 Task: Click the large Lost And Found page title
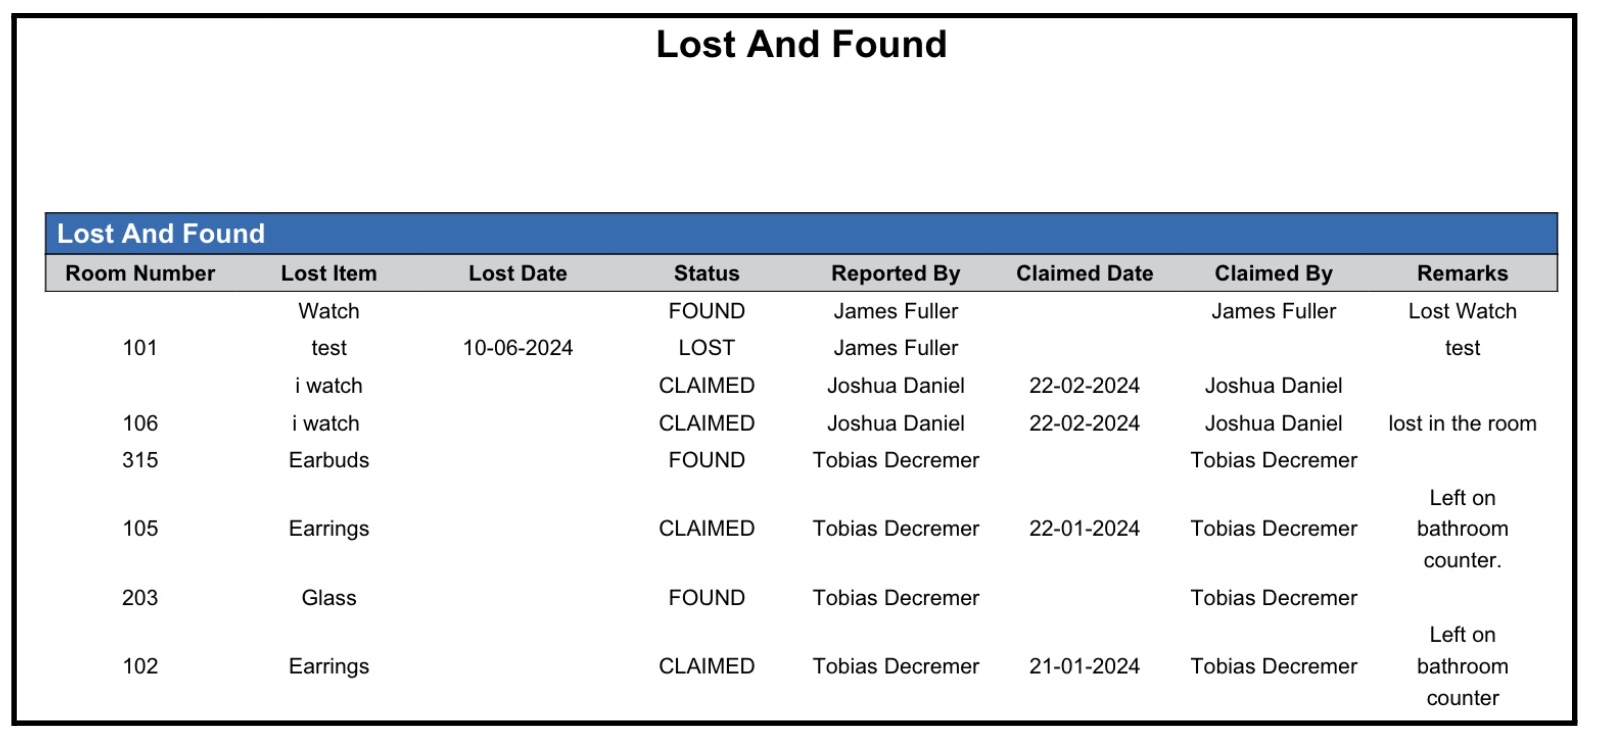point(801,45)
